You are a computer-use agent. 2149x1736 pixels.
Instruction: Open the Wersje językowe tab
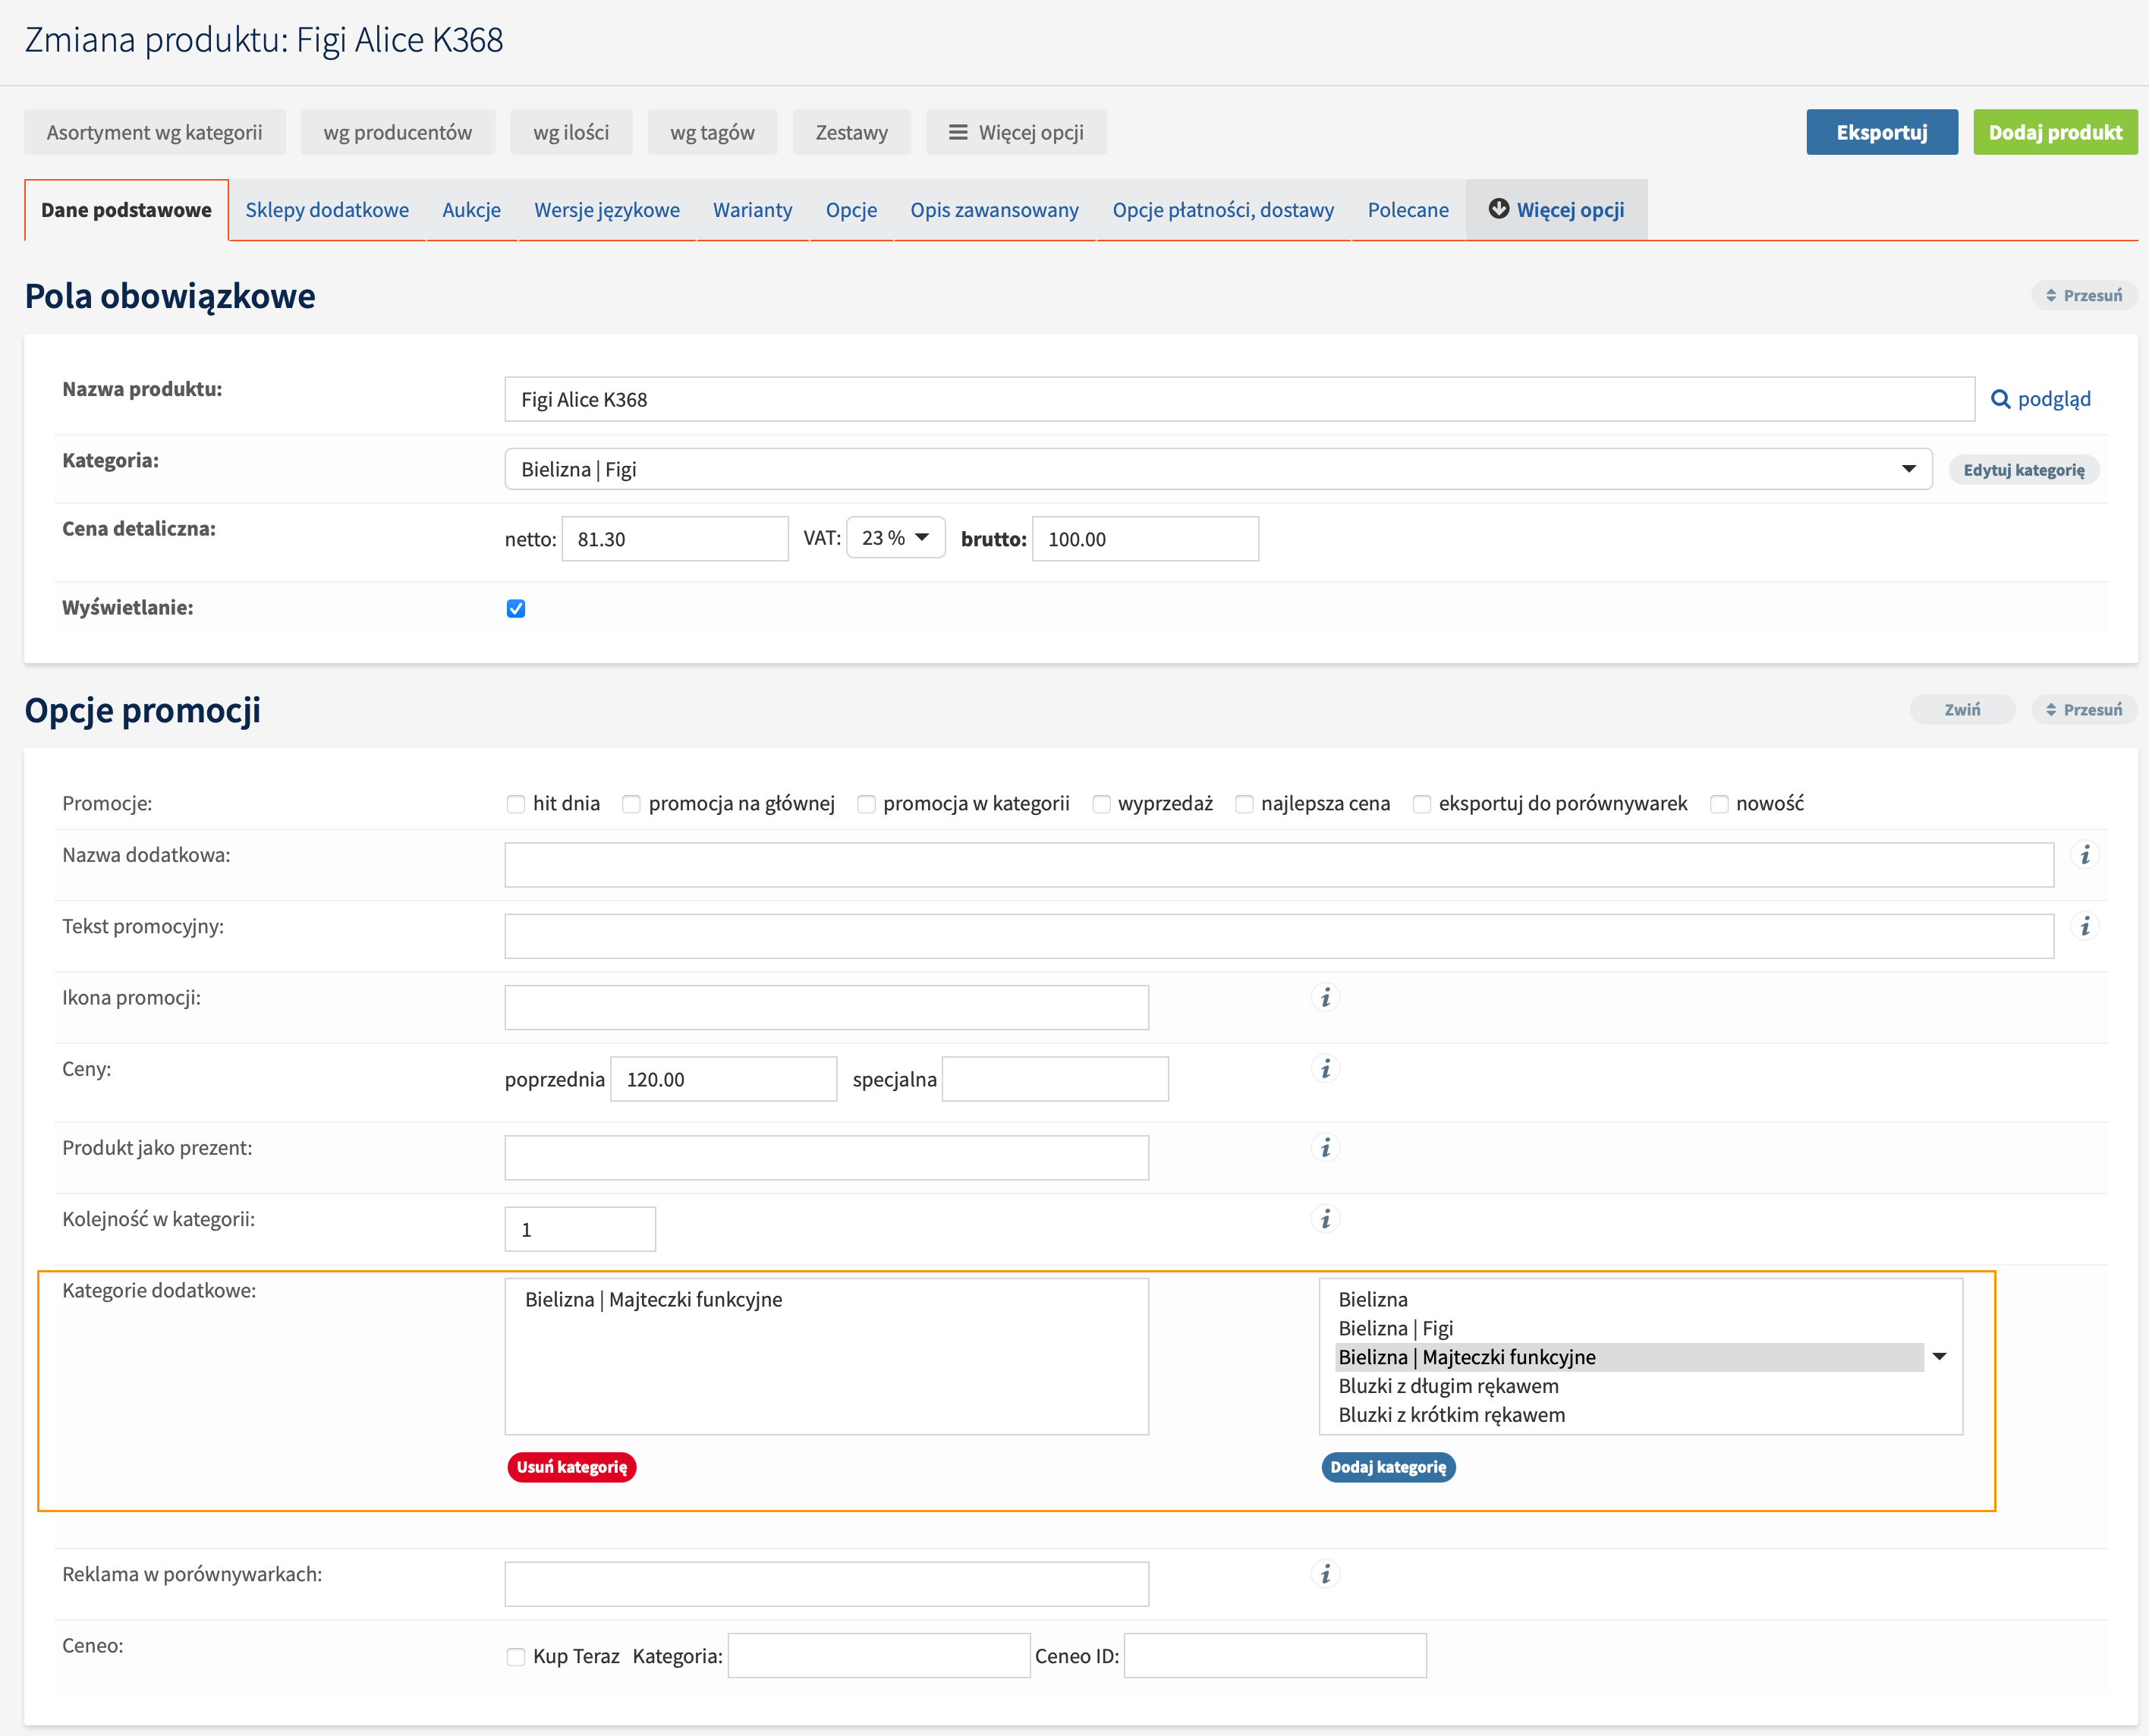pos(607,210)
